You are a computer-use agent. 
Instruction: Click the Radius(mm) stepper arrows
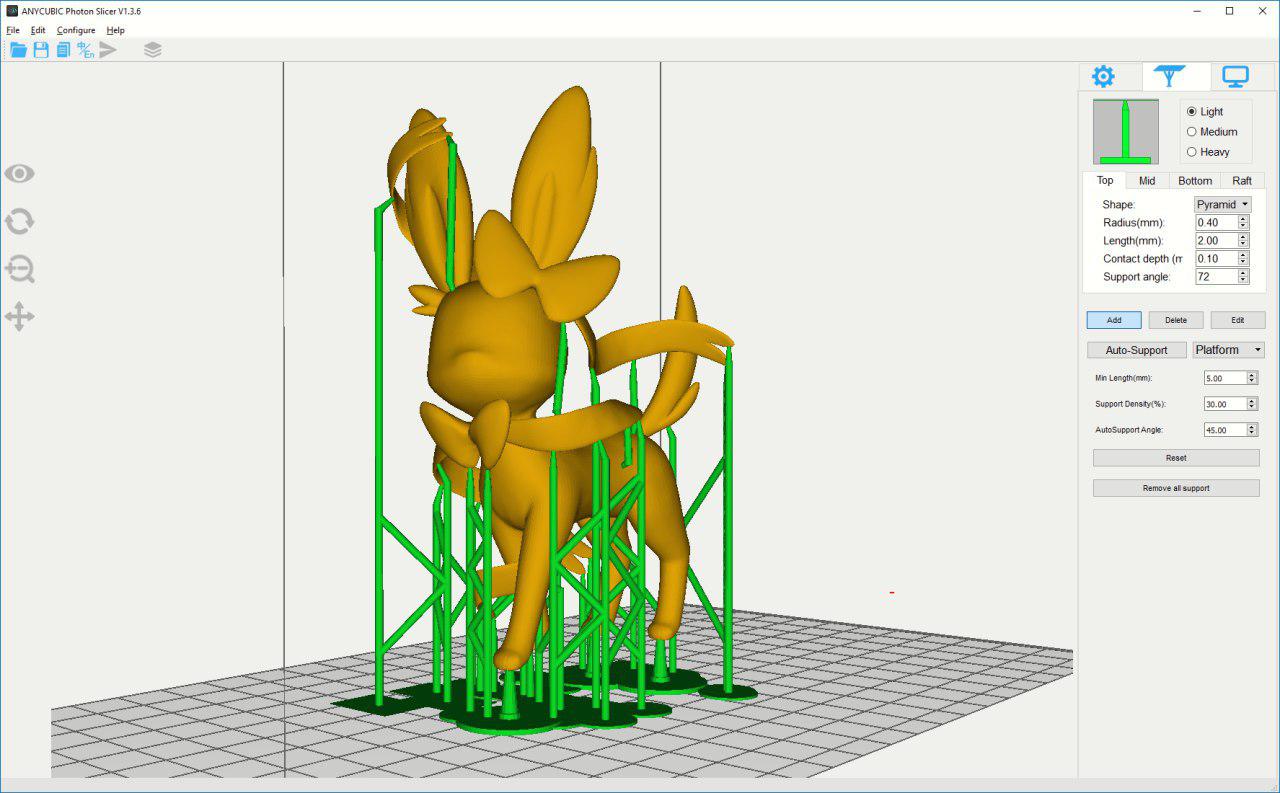pyautogui.click(x=1243, y=222)
